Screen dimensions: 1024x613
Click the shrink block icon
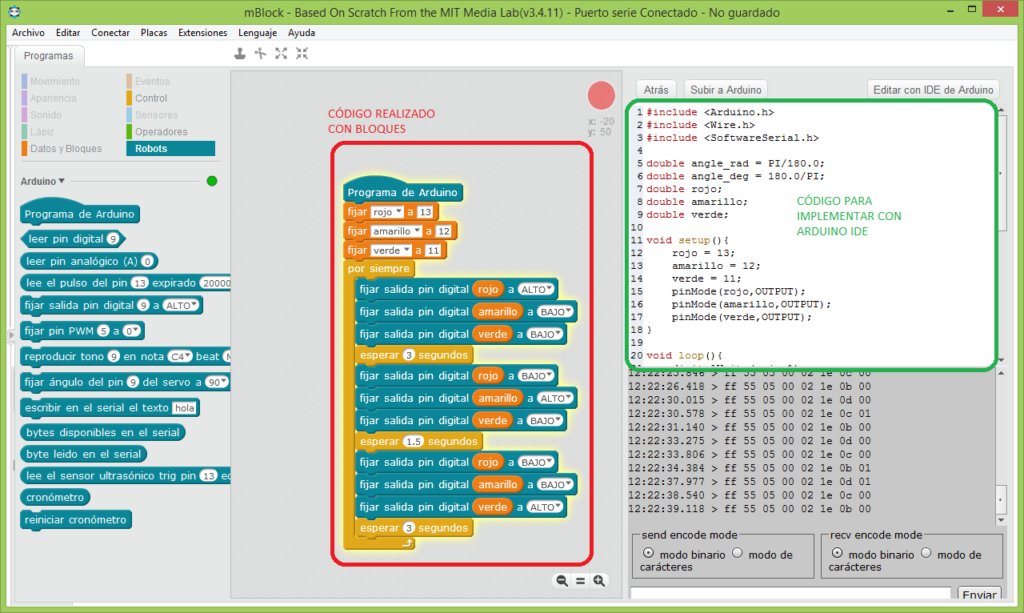point(303,53)
